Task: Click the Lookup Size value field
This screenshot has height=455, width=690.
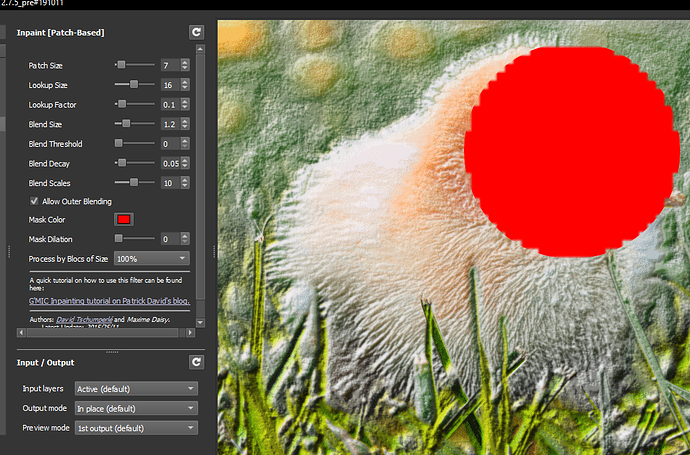Action: pyautogui.click(x=170, y=85)
